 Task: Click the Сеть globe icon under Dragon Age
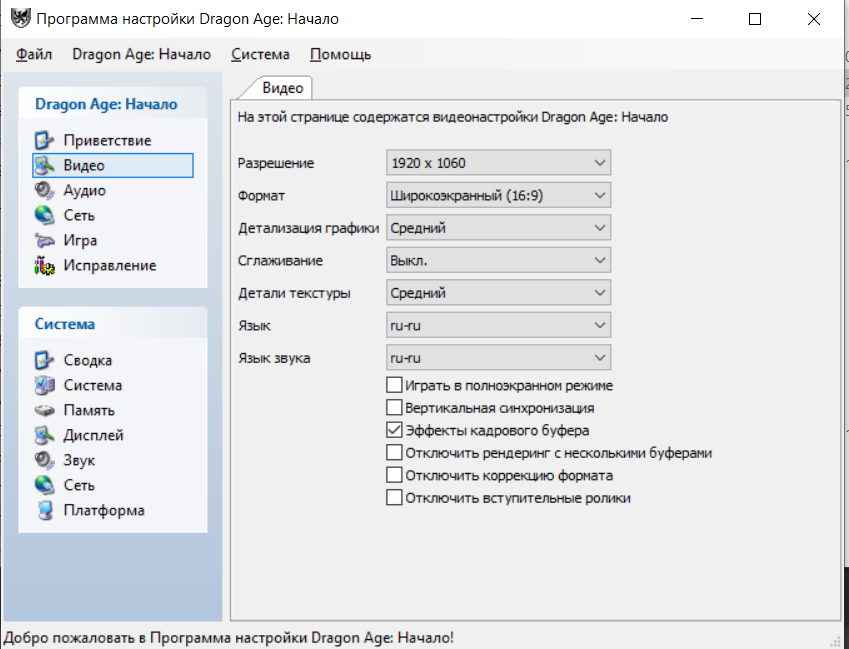pos(44,215)
